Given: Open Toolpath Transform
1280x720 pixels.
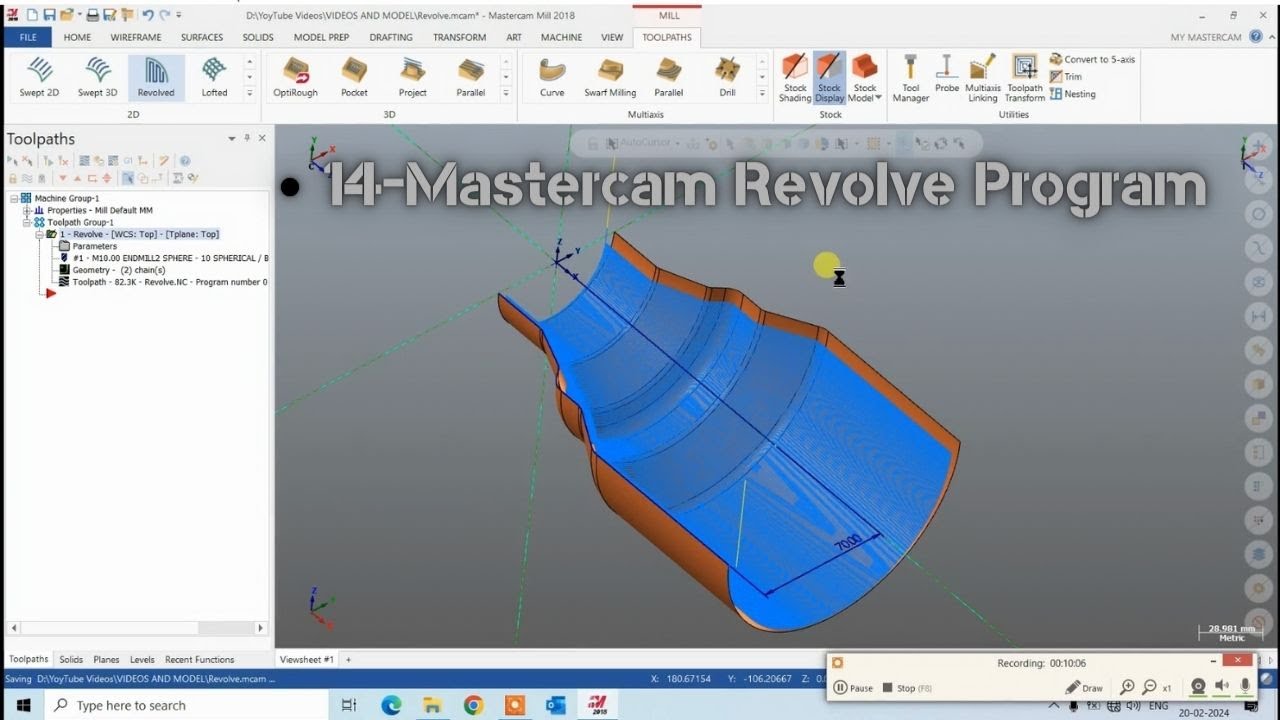Looking at the screenshot, I should (x=1025, y=78).
